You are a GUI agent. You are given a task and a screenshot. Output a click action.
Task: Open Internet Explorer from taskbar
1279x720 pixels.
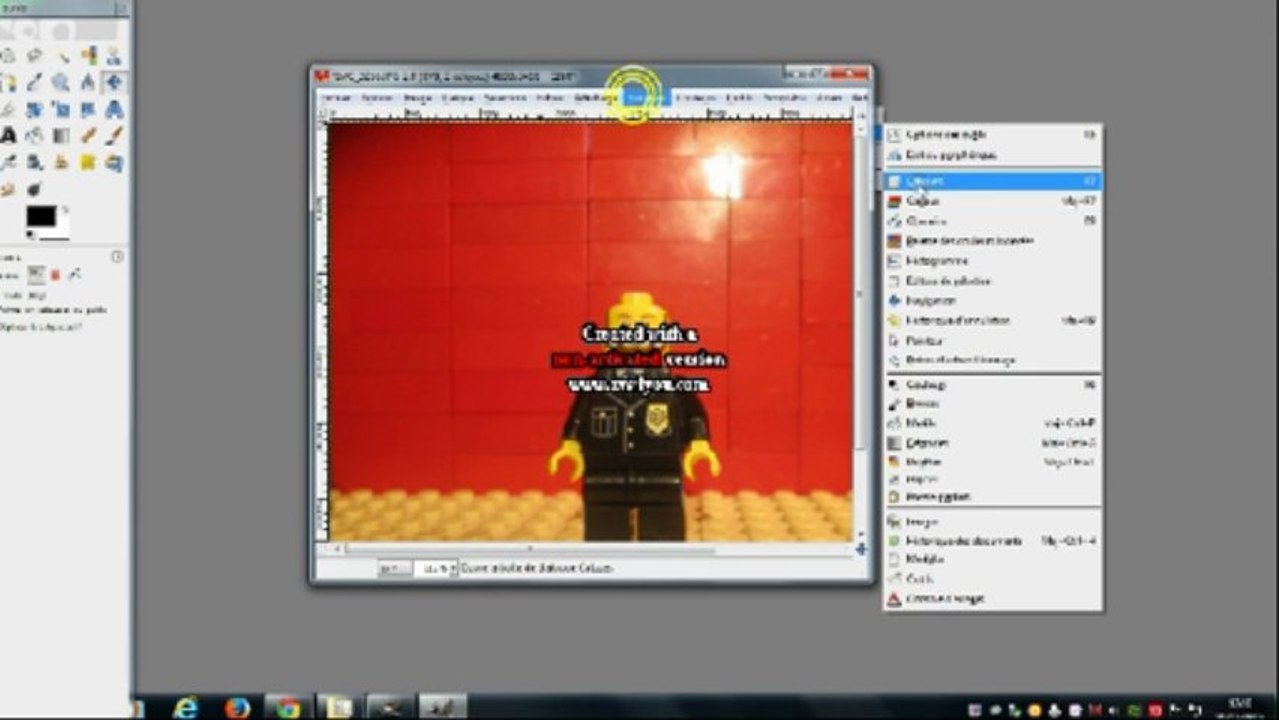186,707
